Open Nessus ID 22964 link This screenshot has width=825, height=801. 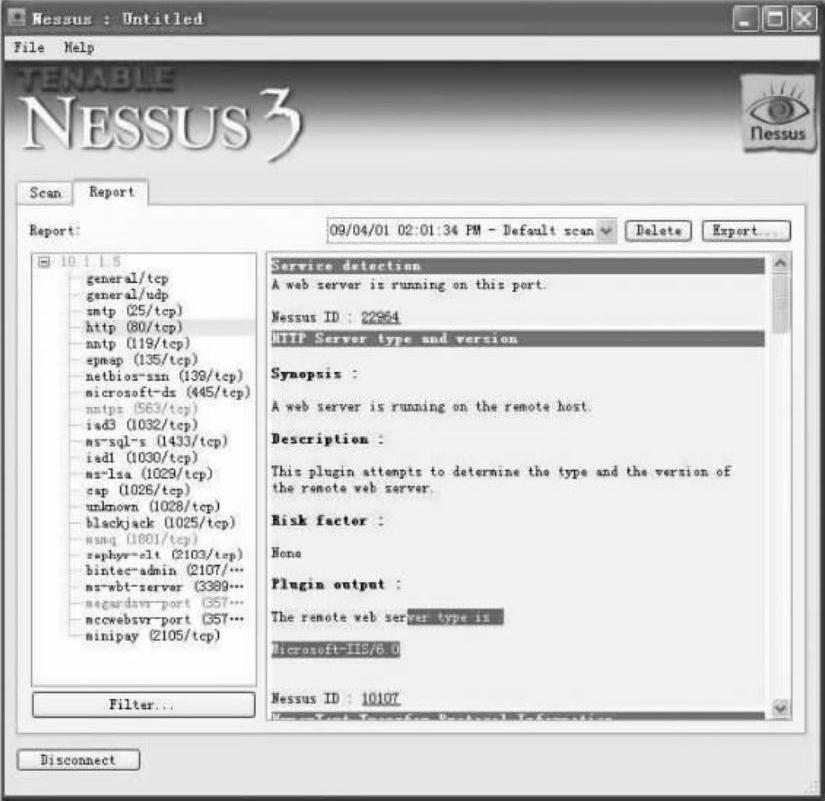[380, 317]
